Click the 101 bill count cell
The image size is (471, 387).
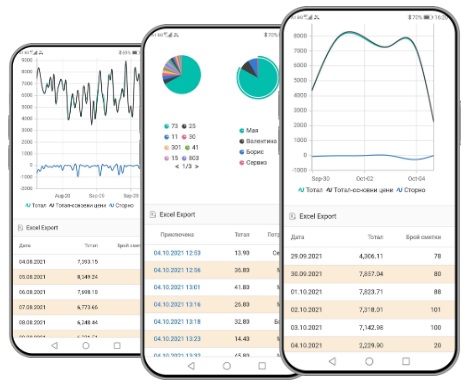(x=436, y=309)
